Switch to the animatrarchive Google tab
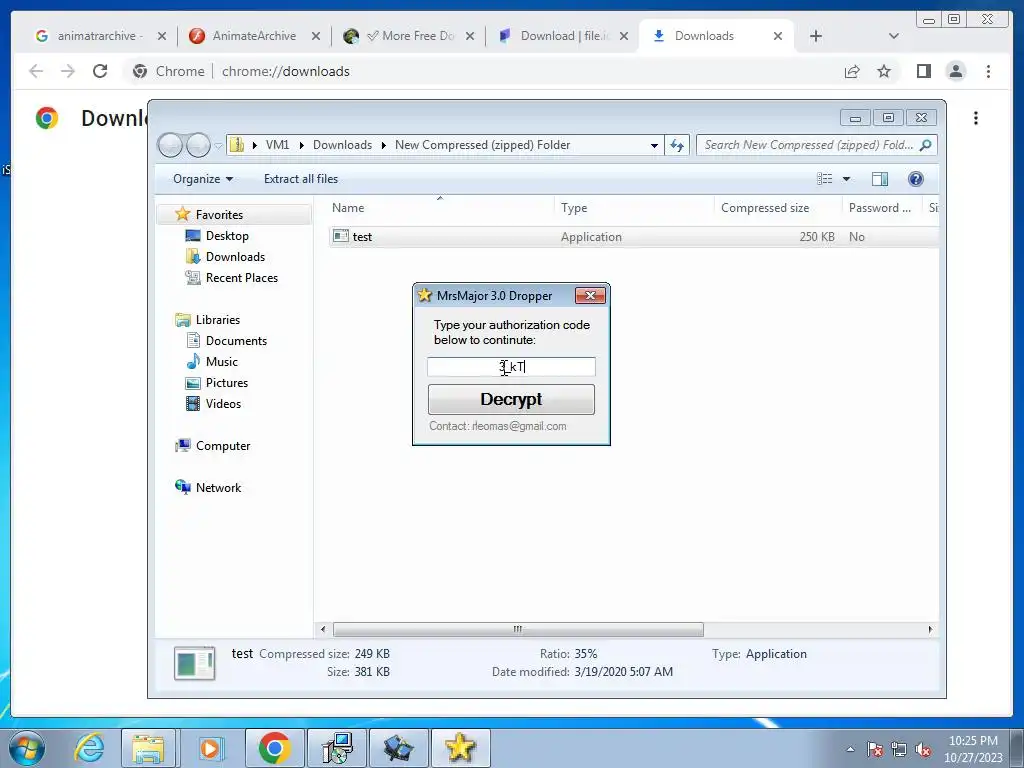 pos(100,36)
